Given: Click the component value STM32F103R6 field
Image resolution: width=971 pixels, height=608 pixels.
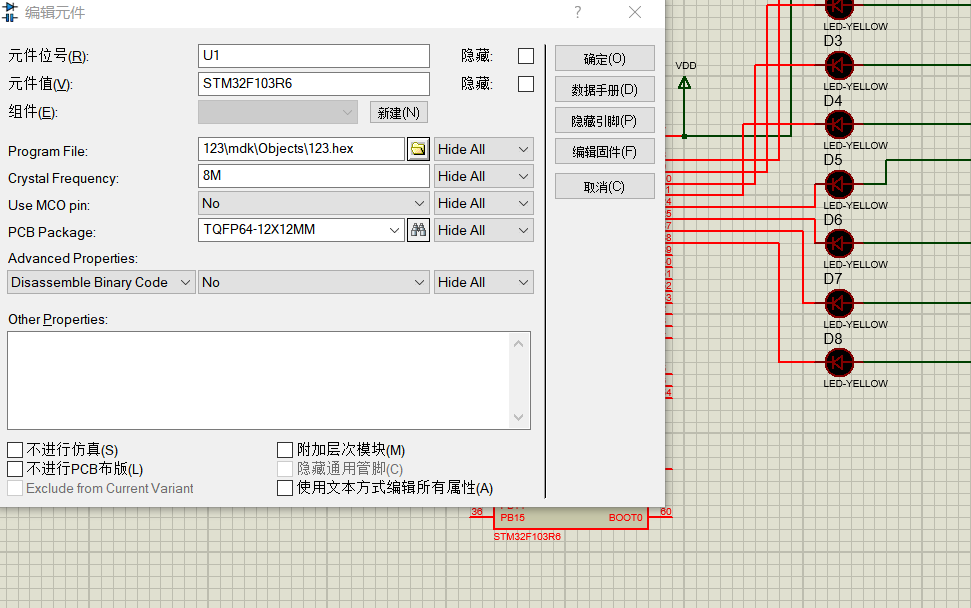Looking at the screenshot, I should tap(313, 84).
